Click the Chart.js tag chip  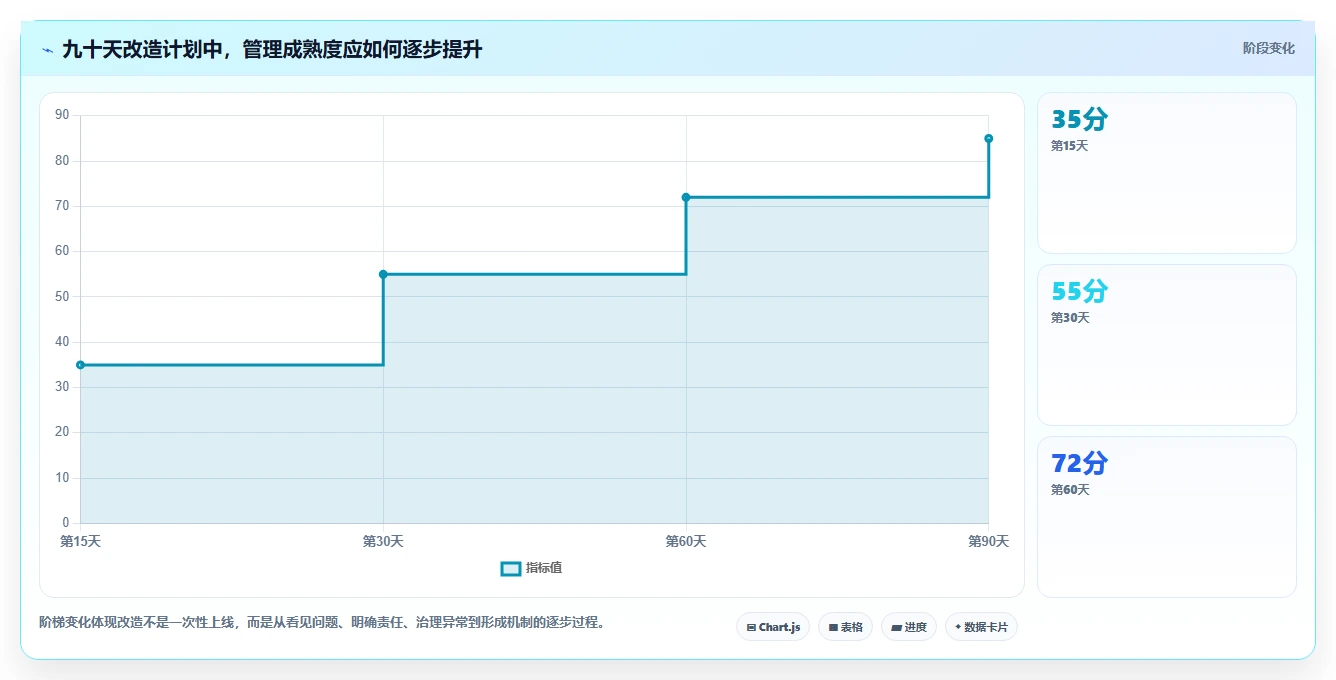(x=773, y=627)
